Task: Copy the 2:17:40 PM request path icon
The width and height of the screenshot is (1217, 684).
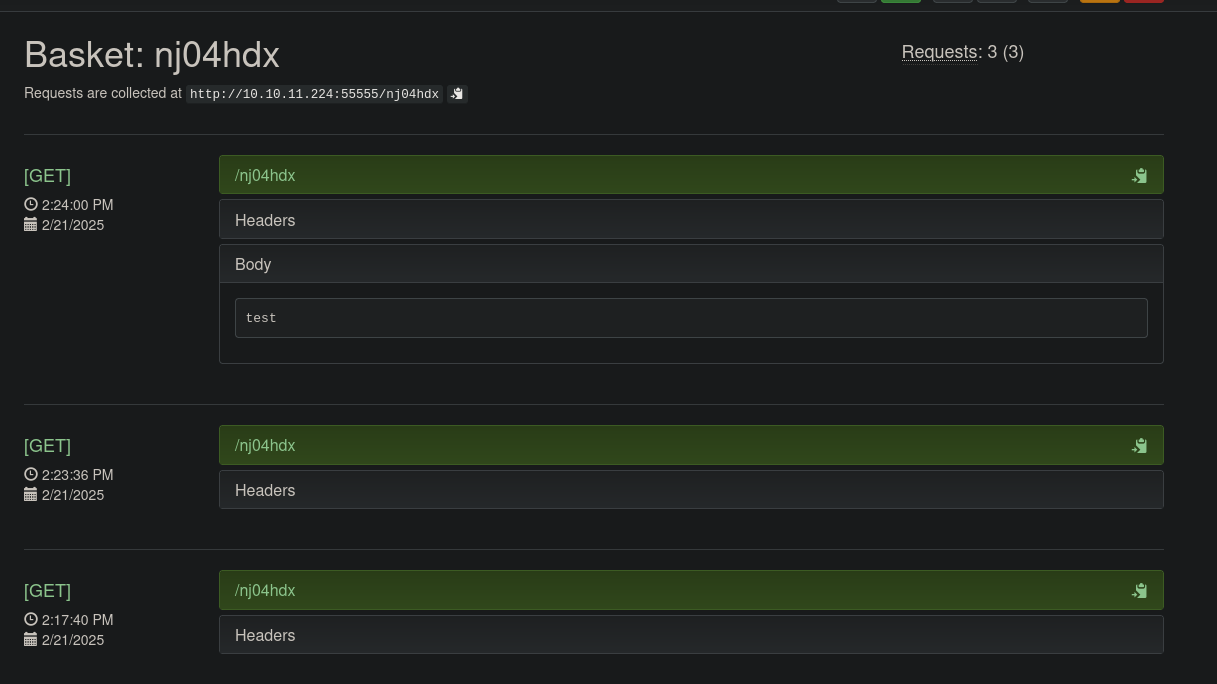Action: (x=1139, y=591)
